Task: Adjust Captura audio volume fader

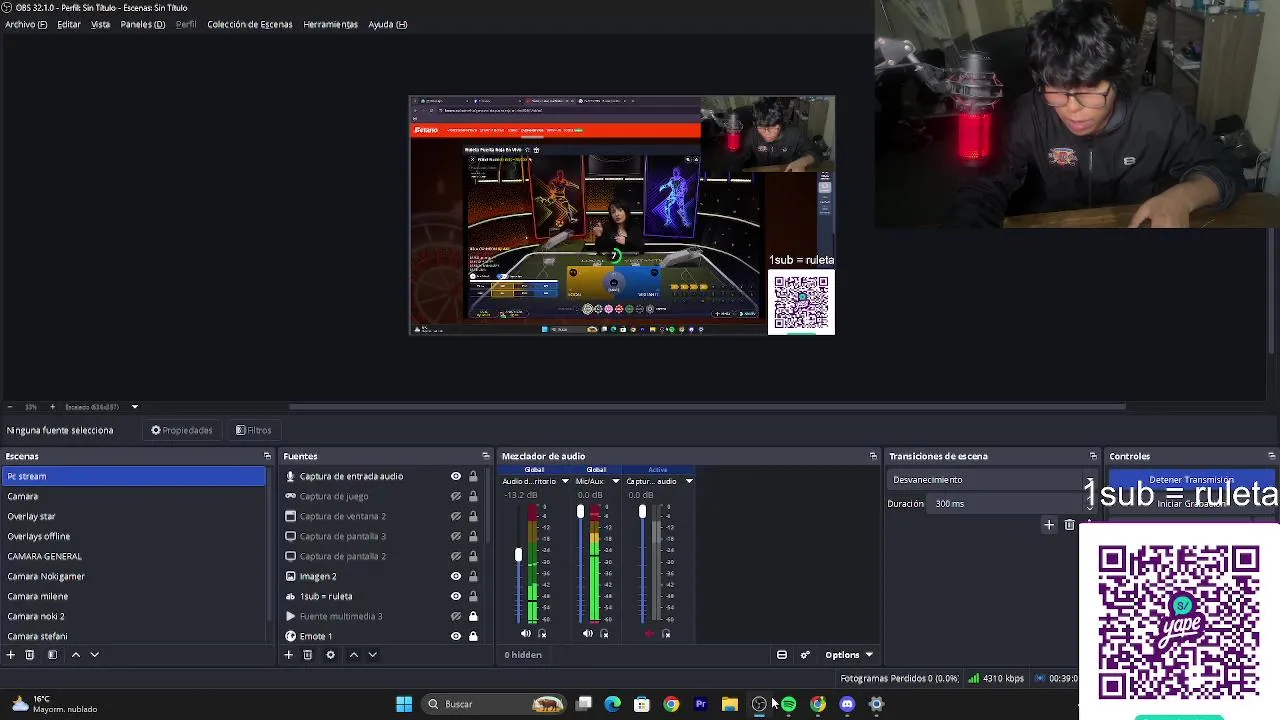Action: (642, 512)
